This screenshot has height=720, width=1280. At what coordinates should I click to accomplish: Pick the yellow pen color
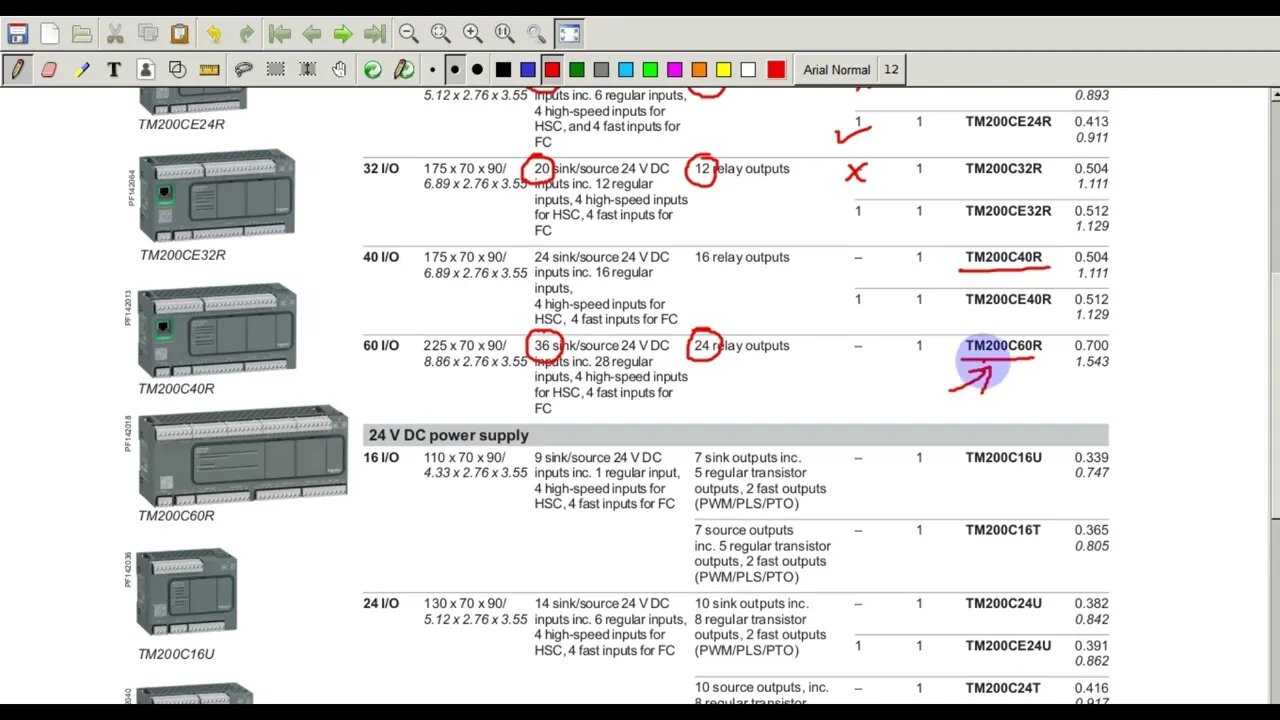click(723, 69)
